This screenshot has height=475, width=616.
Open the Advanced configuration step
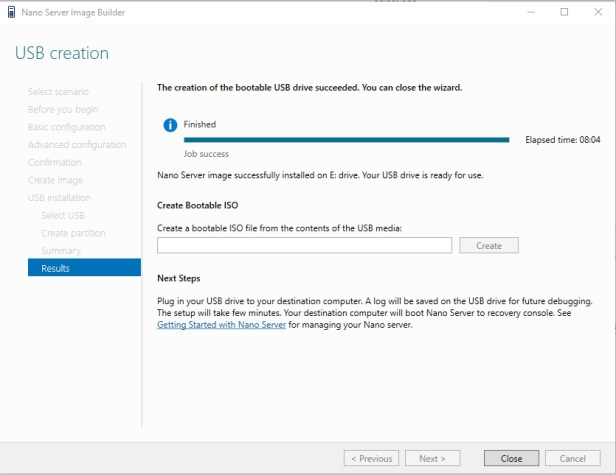[x=77, y=145]
